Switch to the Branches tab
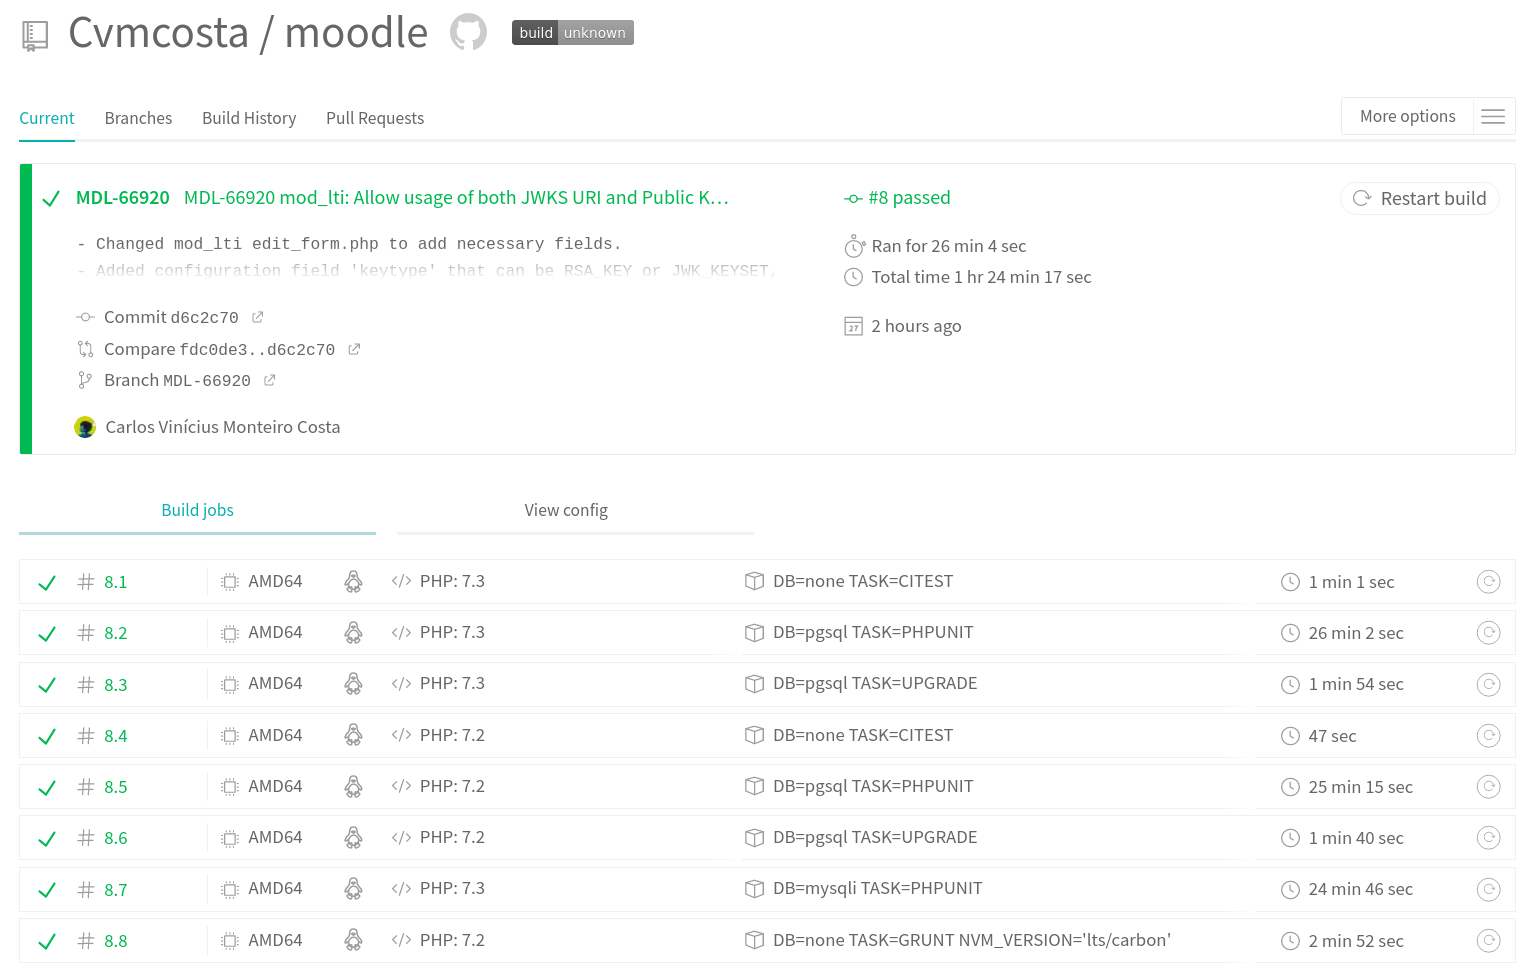 pos(138,118)
